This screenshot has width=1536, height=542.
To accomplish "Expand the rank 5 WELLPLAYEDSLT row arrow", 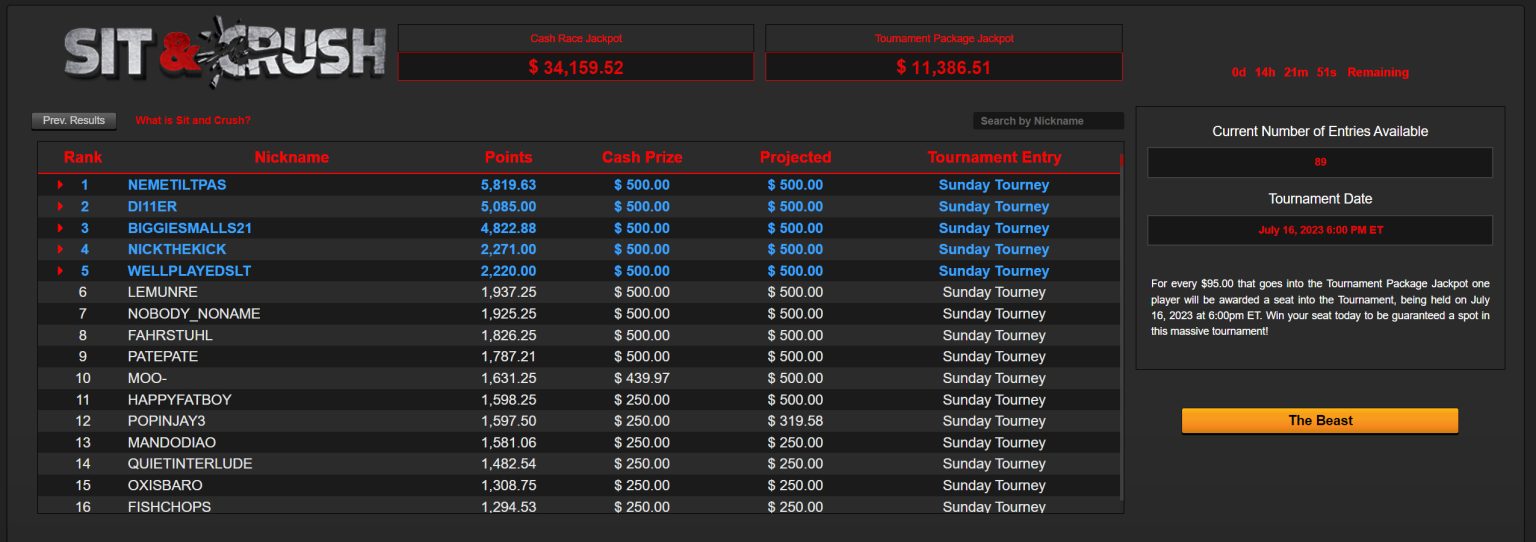I will tap(61, 271).
